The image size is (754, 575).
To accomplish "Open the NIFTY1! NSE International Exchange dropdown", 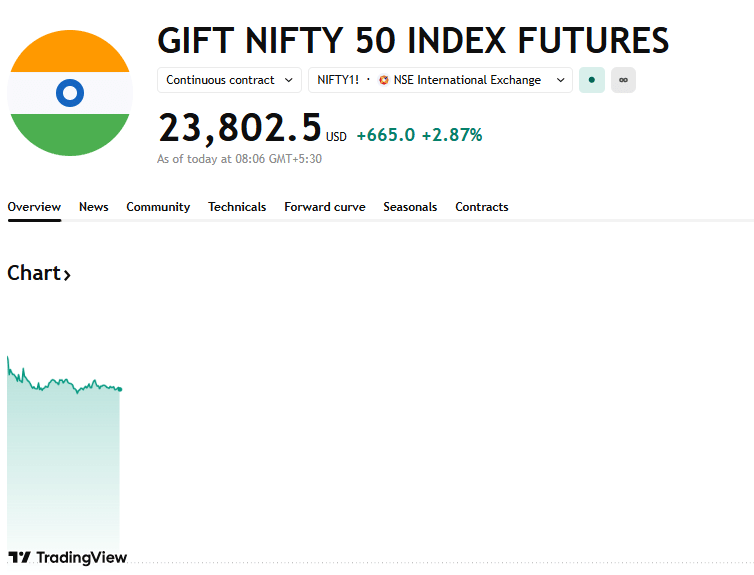I will [440, 80].
